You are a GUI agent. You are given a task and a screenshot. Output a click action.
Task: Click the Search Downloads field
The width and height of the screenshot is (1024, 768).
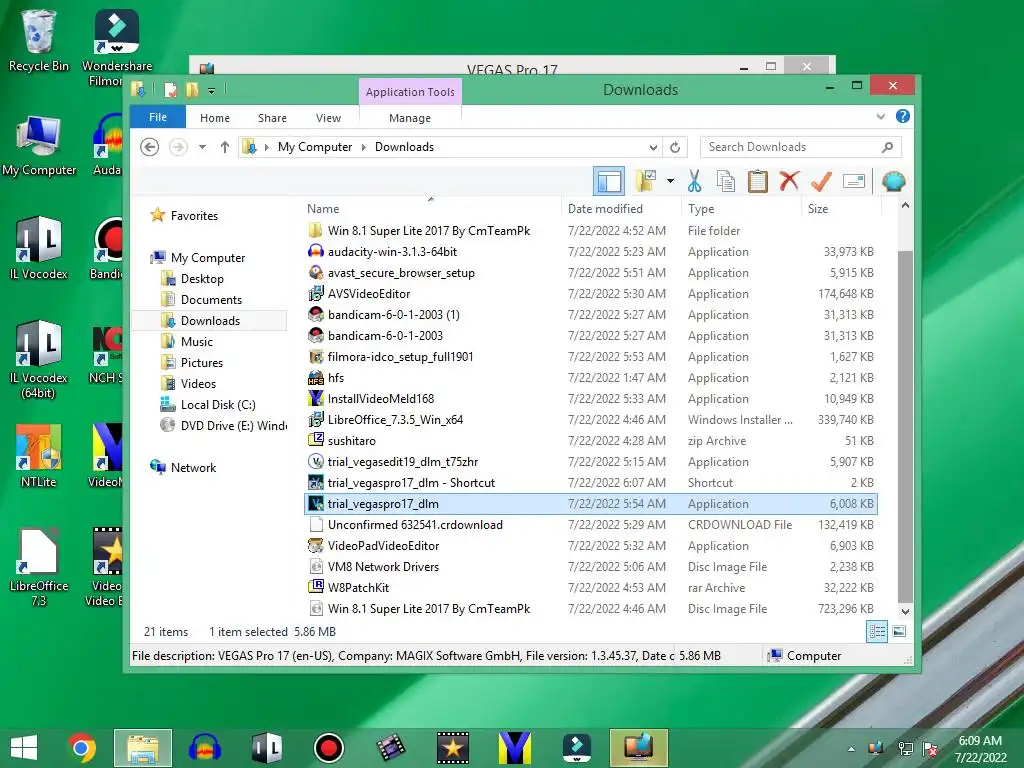pos(801,147)
